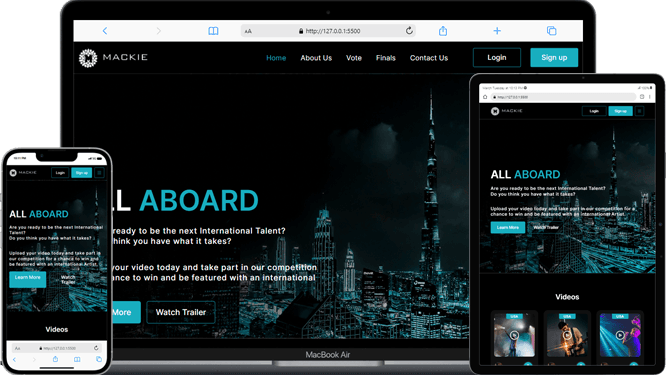Open About Us in the MacBook navbar
The image size is (666, 375).
click(x=316, y=58)
